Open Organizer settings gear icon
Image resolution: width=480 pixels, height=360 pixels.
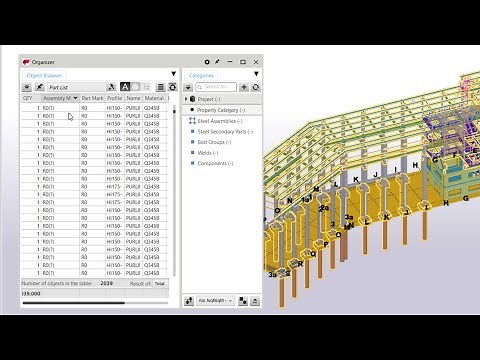(x=207, y=62)
